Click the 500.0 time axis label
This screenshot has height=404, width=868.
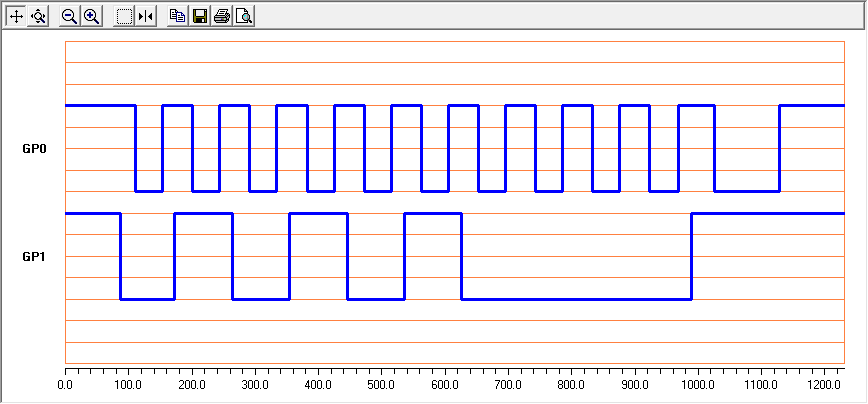[381, 384]
